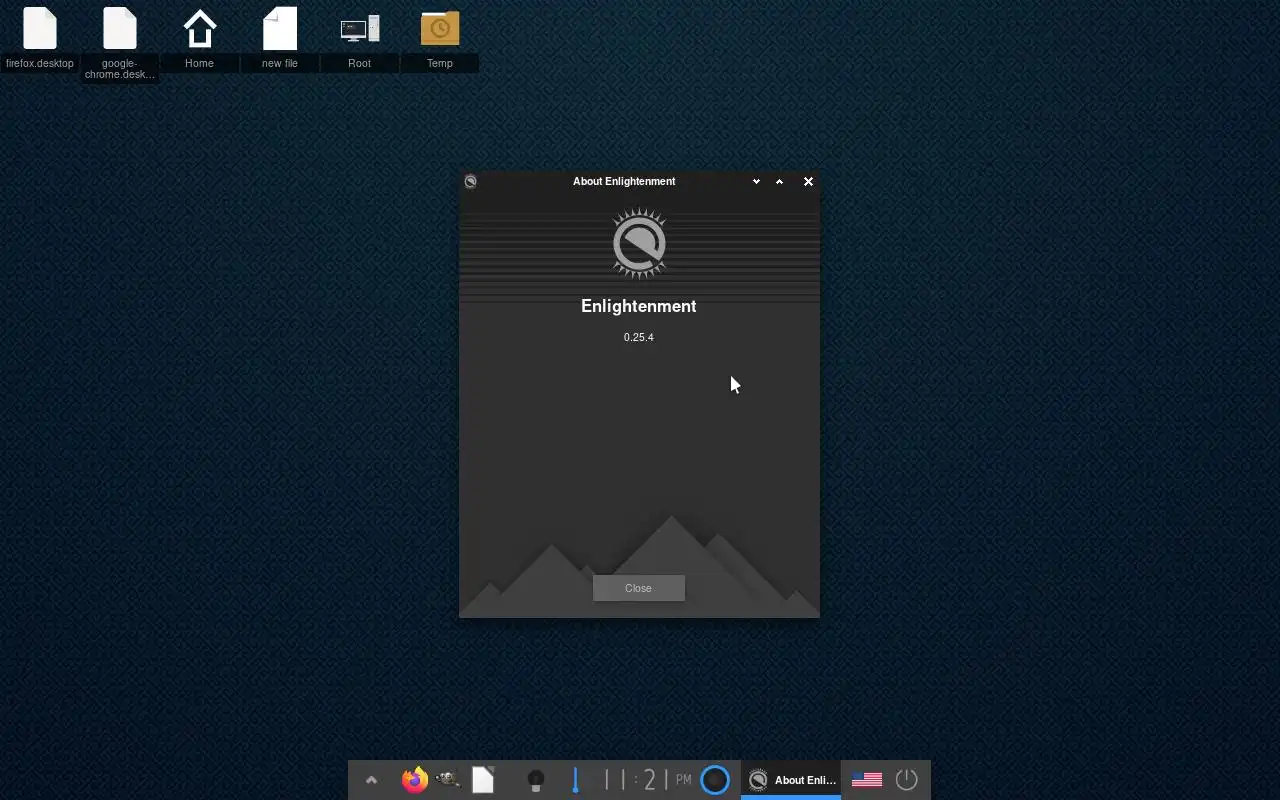
Task: Click the Enlightenment logo in About dialog
Action: coord(639,243)
